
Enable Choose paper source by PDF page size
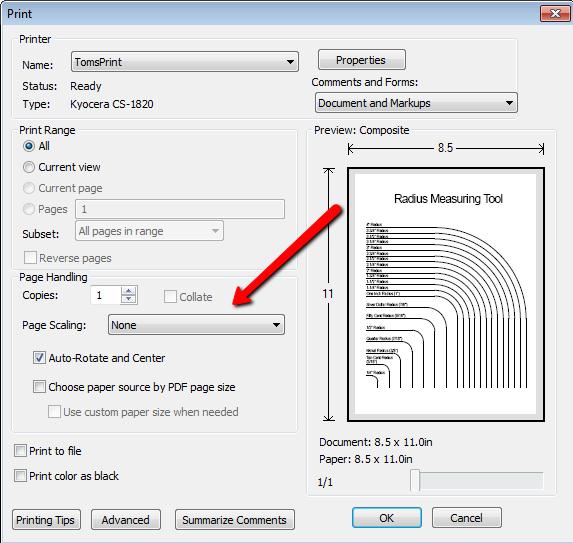[39, 387]
